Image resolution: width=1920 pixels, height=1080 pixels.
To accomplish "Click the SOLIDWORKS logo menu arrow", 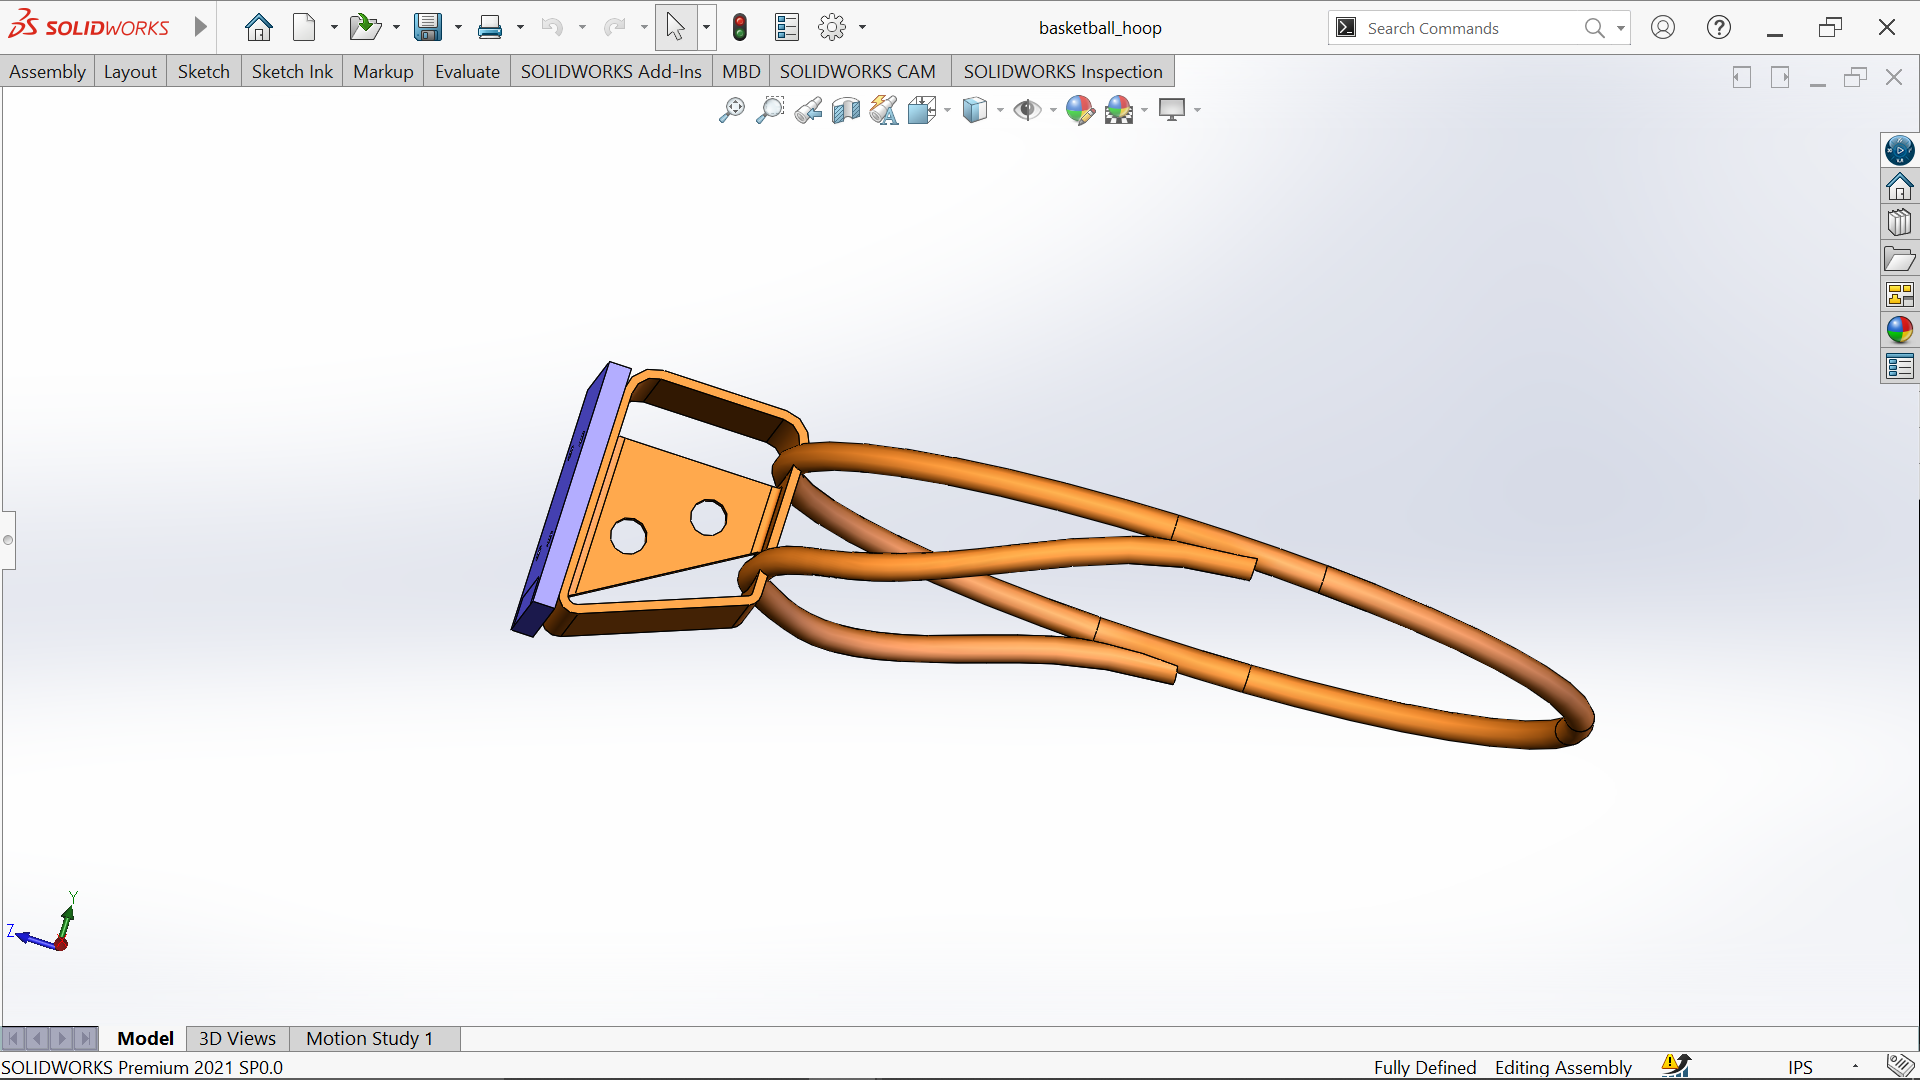I will pos(201,27).
